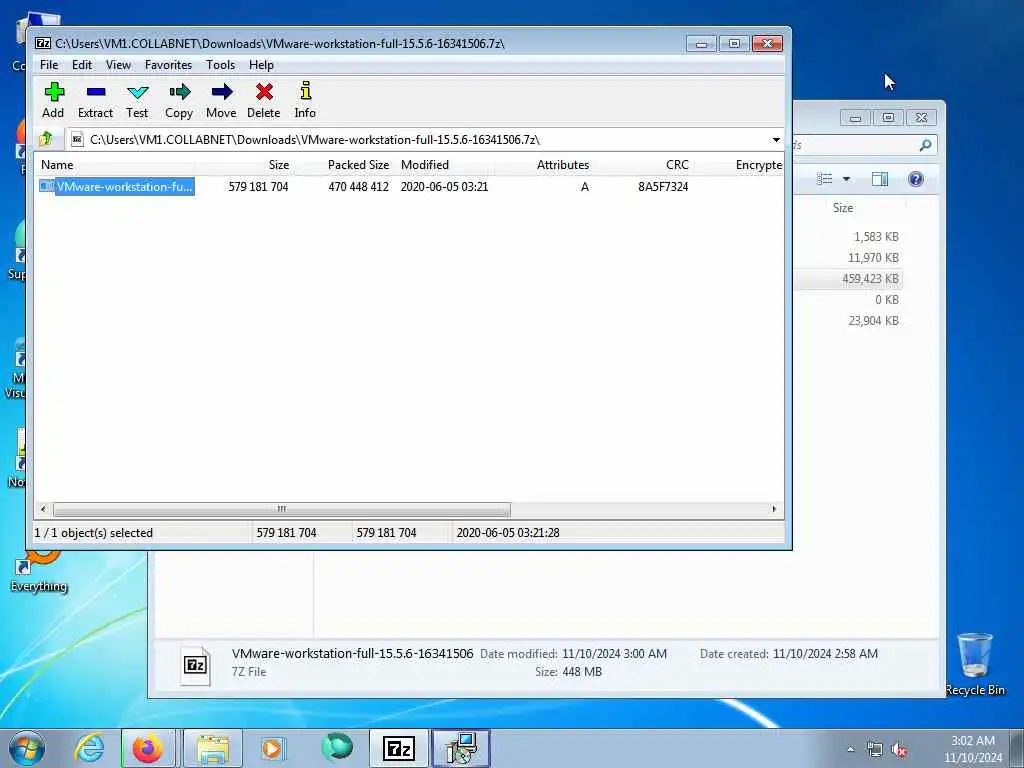Open the Recycle Bin desktop icon
The height and width of the screenshot is (768, 1024).
[974, 664]
